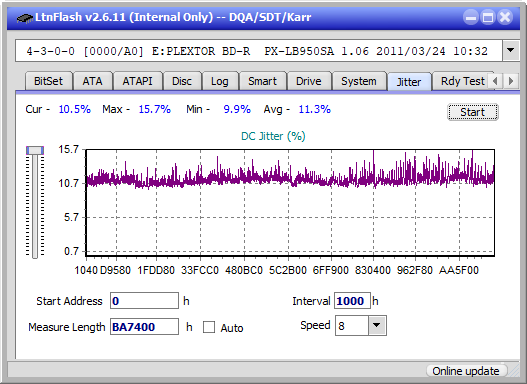Click the DC Jitter (%) chart title
The image size is (527, 384).
tap(273, 136)
